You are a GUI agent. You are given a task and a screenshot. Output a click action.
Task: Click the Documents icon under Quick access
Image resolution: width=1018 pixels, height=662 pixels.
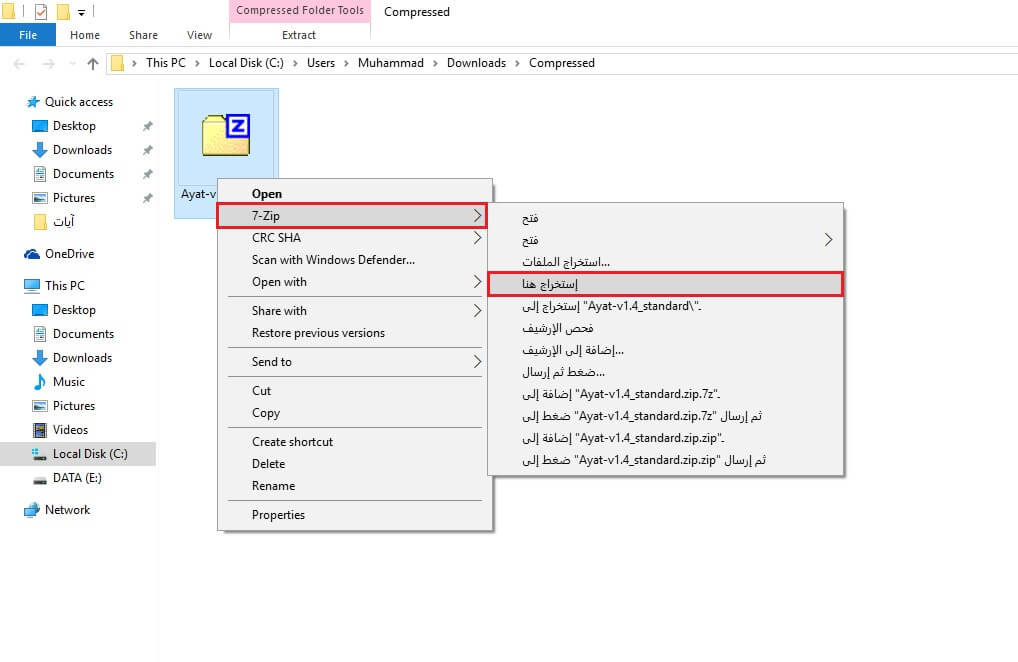40,174
